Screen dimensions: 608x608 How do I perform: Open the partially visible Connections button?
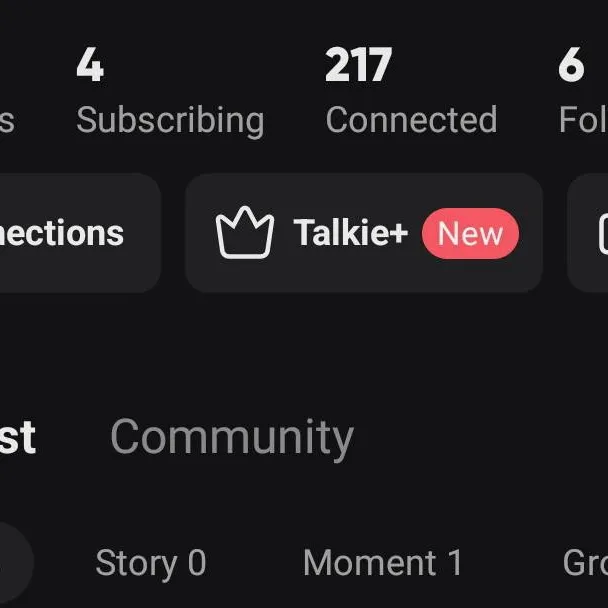click(x=70, y=233)
